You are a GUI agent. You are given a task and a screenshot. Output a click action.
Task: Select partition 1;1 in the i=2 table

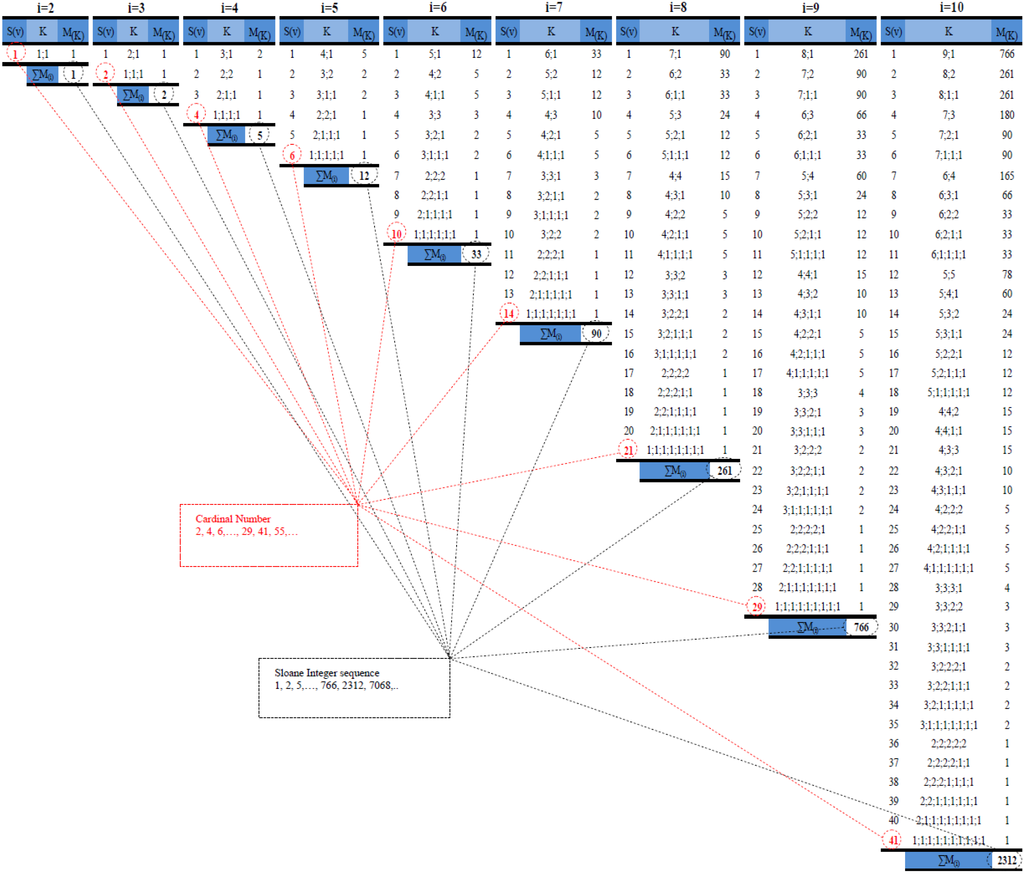point(42,54)
